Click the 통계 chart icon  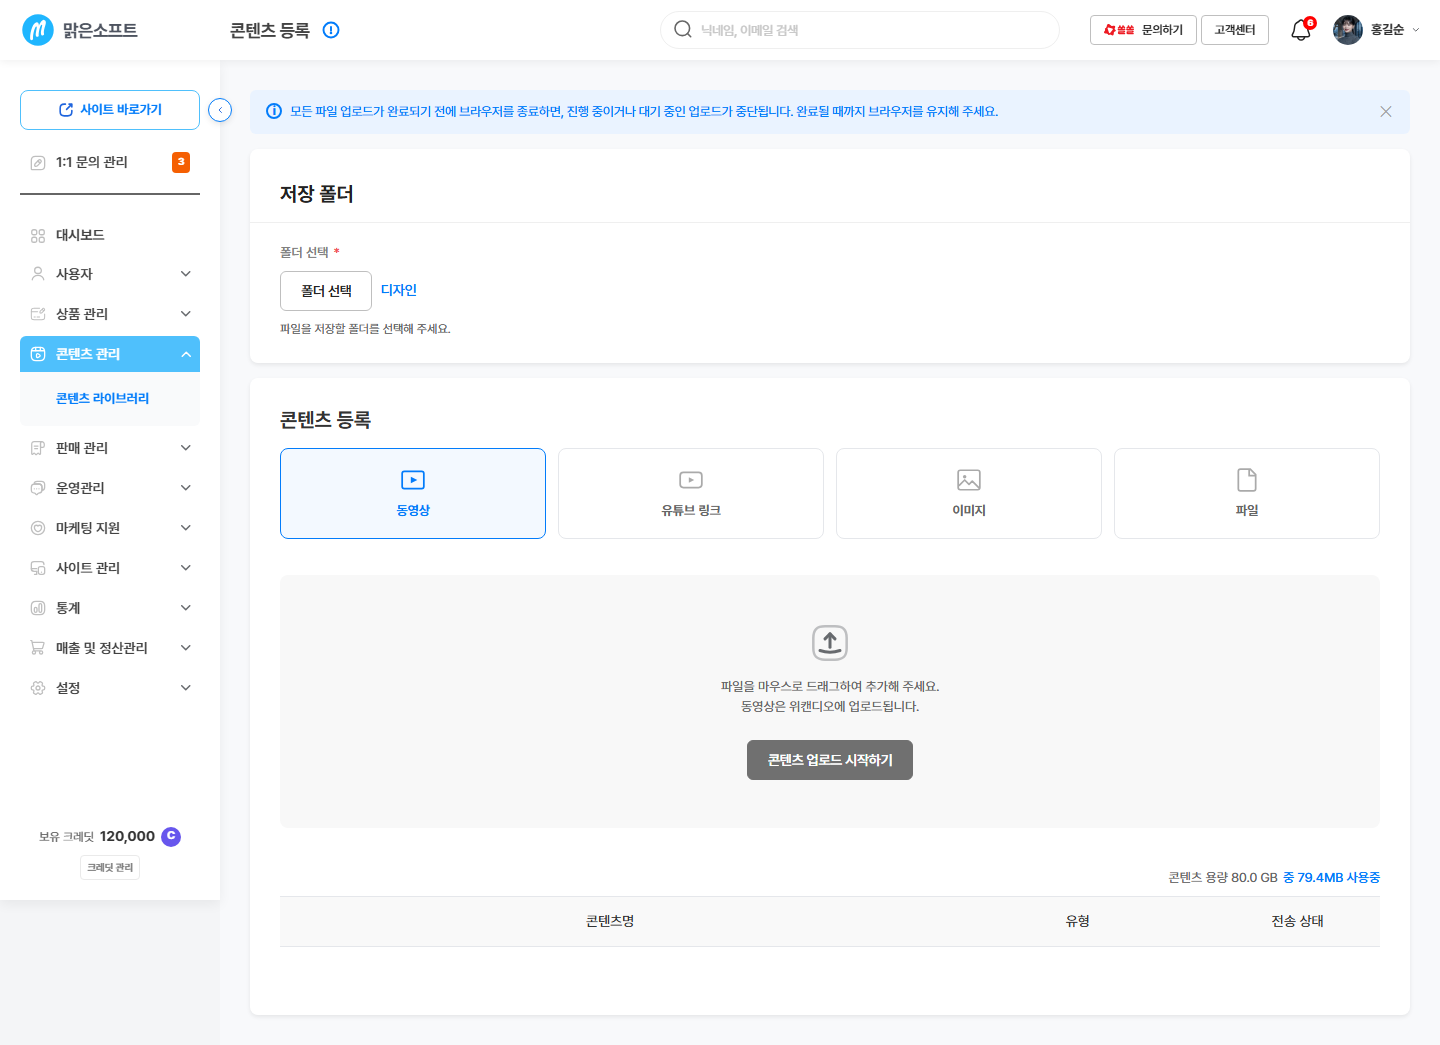point(38,608)
